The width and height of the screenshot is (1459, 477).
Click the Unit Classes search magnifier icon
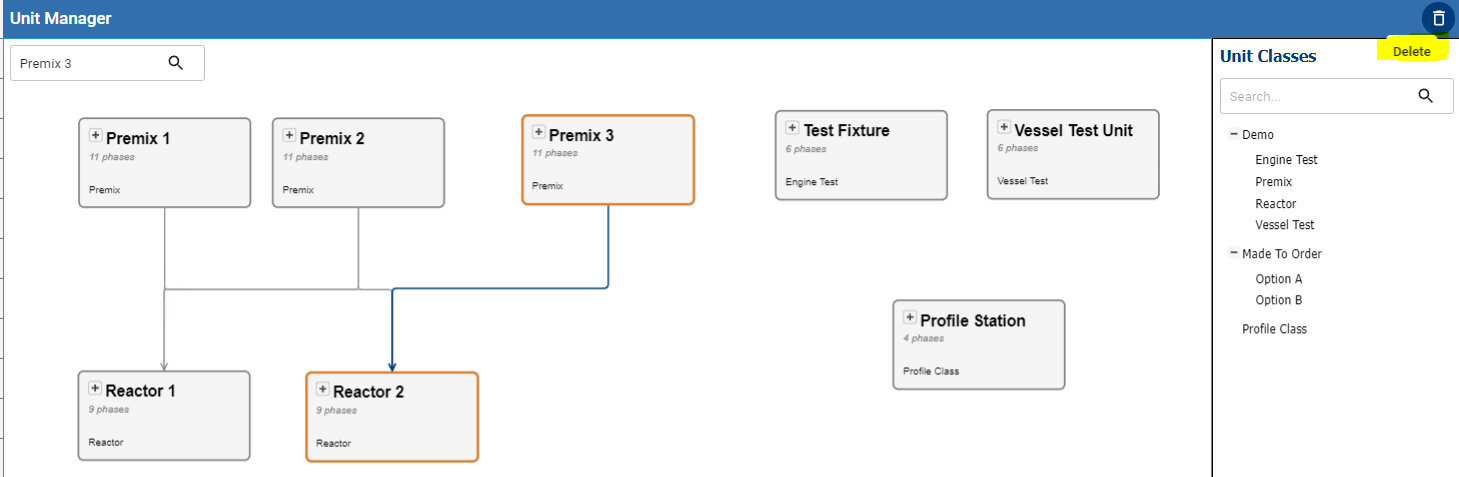point(1426,96)
